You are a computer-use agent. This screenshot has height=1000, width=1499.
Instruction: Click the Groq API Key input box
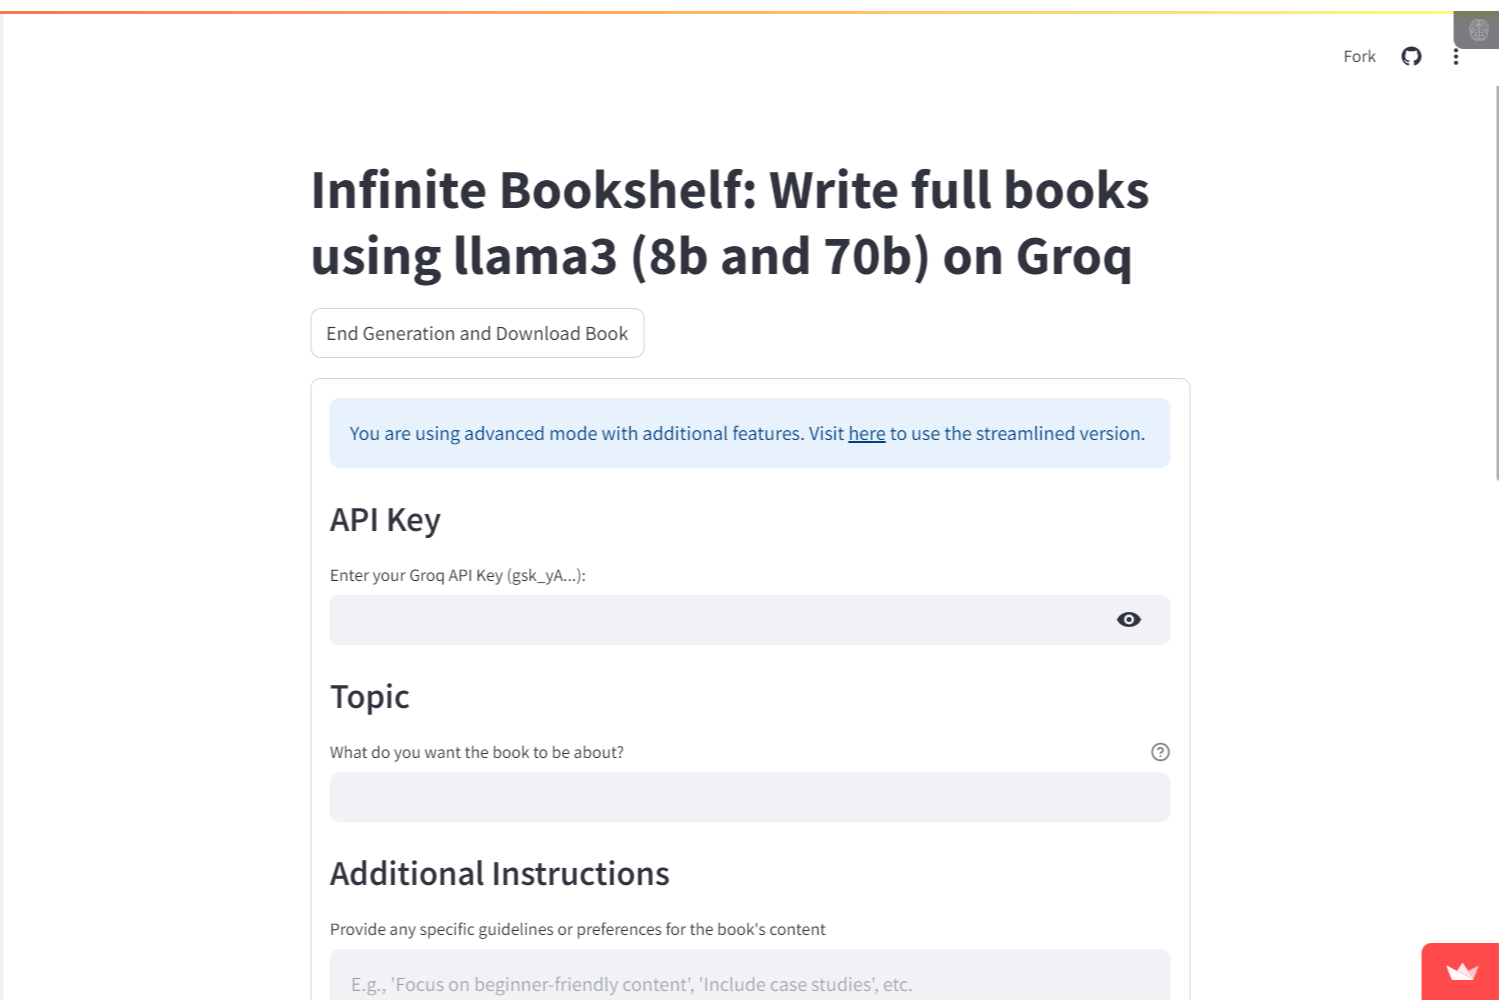tap(700, 619)
